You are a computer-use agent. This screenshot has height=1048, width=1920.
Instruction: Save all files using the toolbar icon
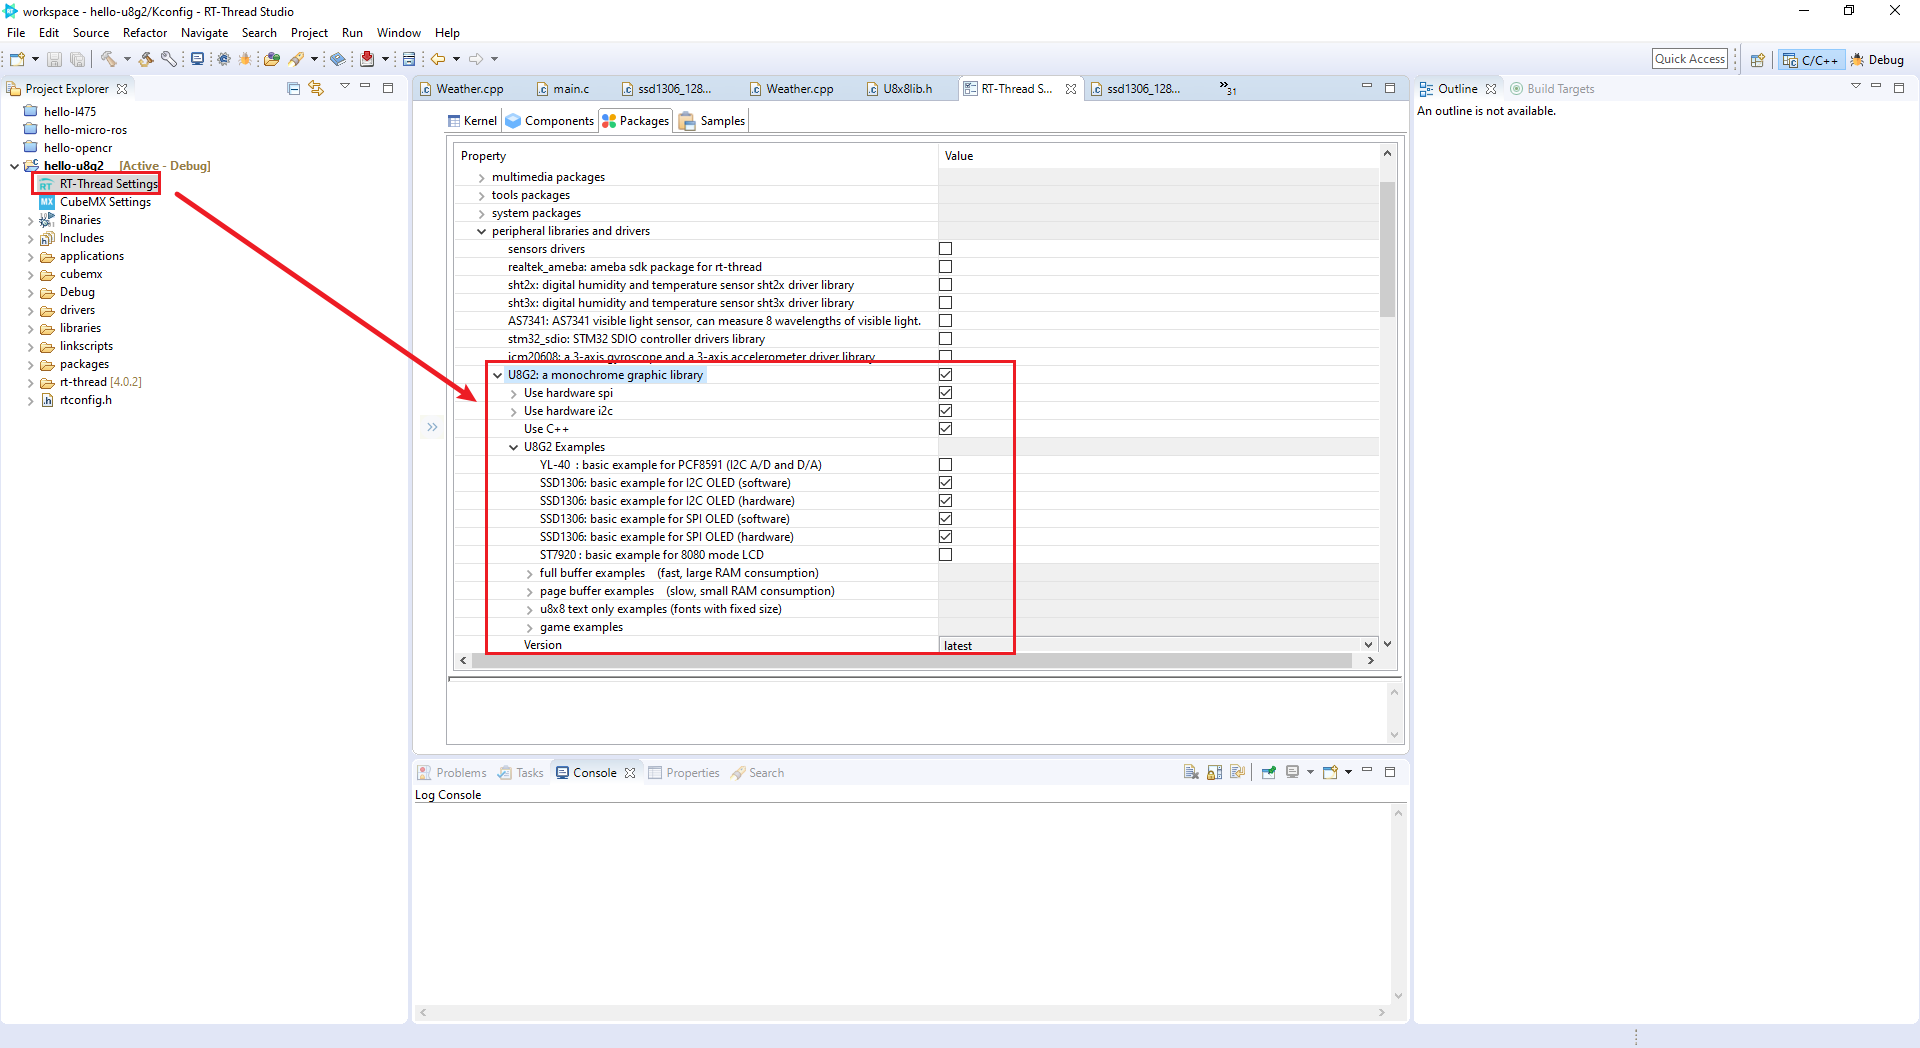coord(78,59)
